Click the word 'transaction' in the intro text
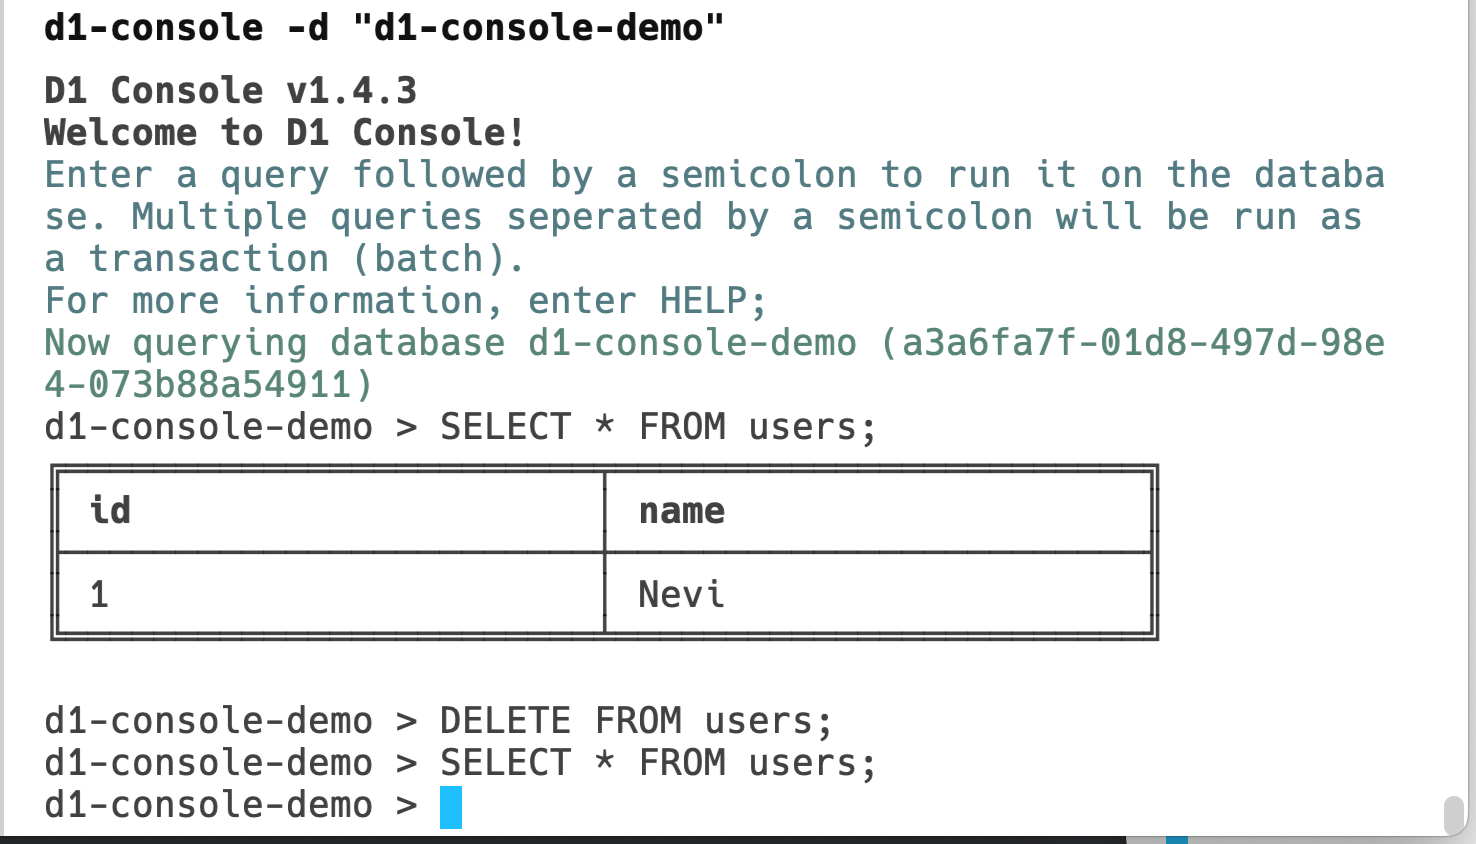The width and height of the screenshot is (1476, 844). coord(208,259)
